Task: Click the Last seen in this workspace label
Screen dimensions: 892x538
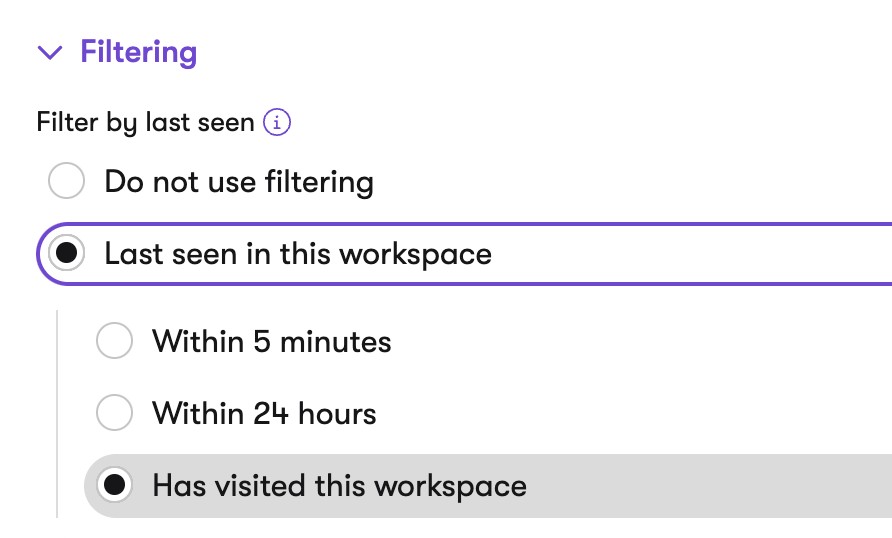Action: pyautogui.click(x=298, y=254)
